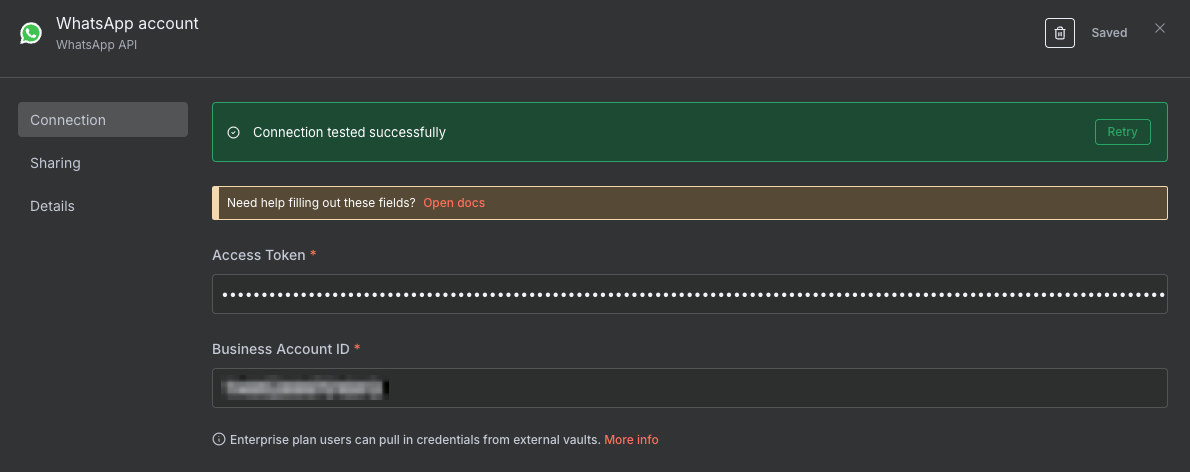Click the WhatsApp logo icon

click(31, 33)
